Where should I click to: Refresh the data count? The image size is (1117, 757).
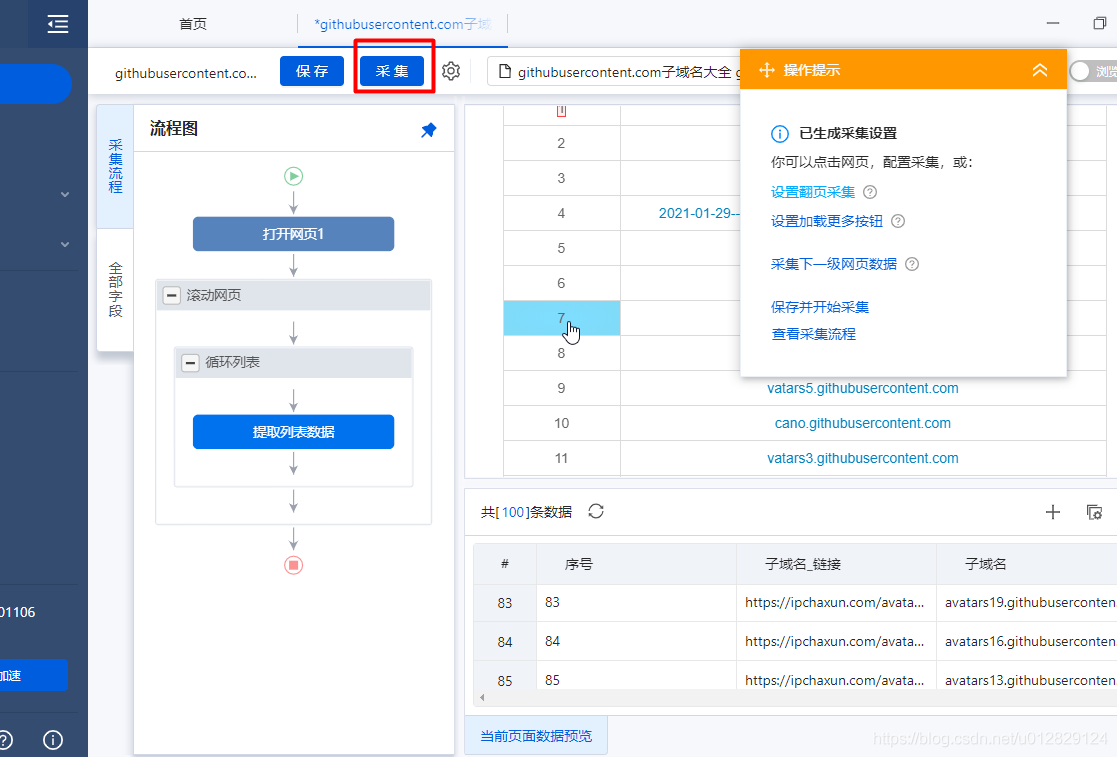pos(596,511)
